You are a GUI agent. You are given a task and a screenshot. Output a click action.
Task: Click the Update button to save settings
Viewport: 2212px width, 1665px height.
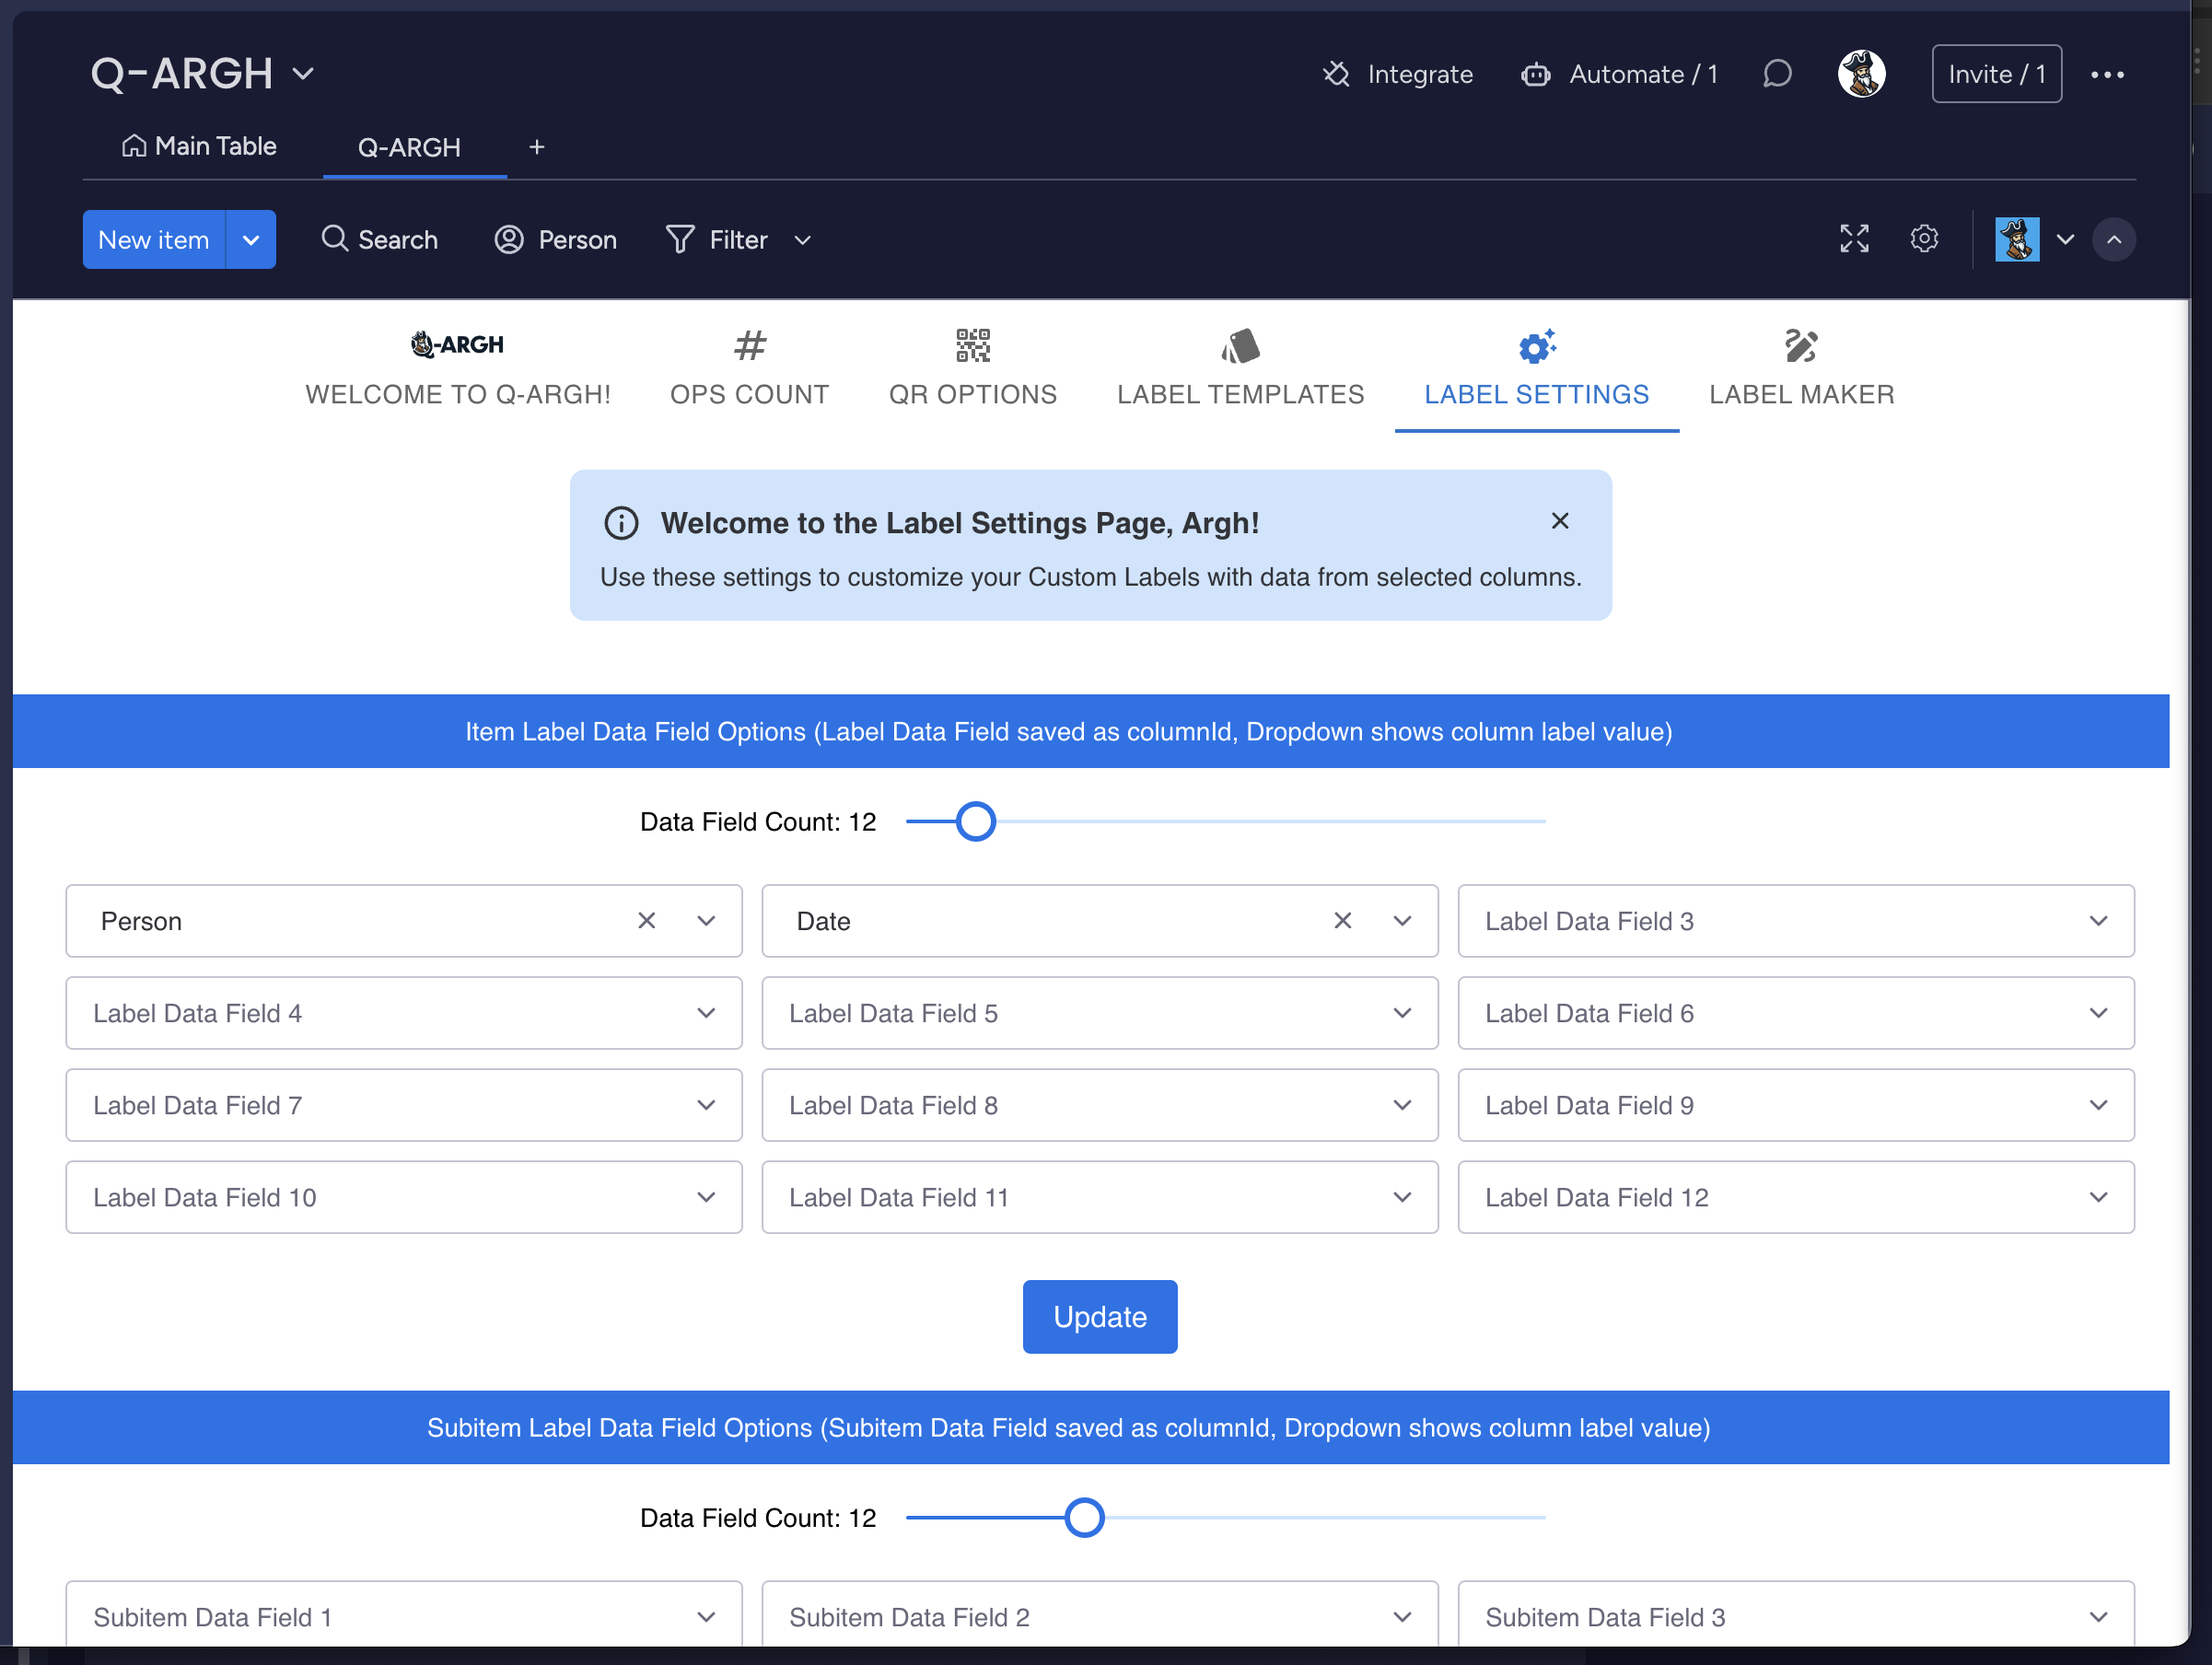(x=1100, y=1315)
